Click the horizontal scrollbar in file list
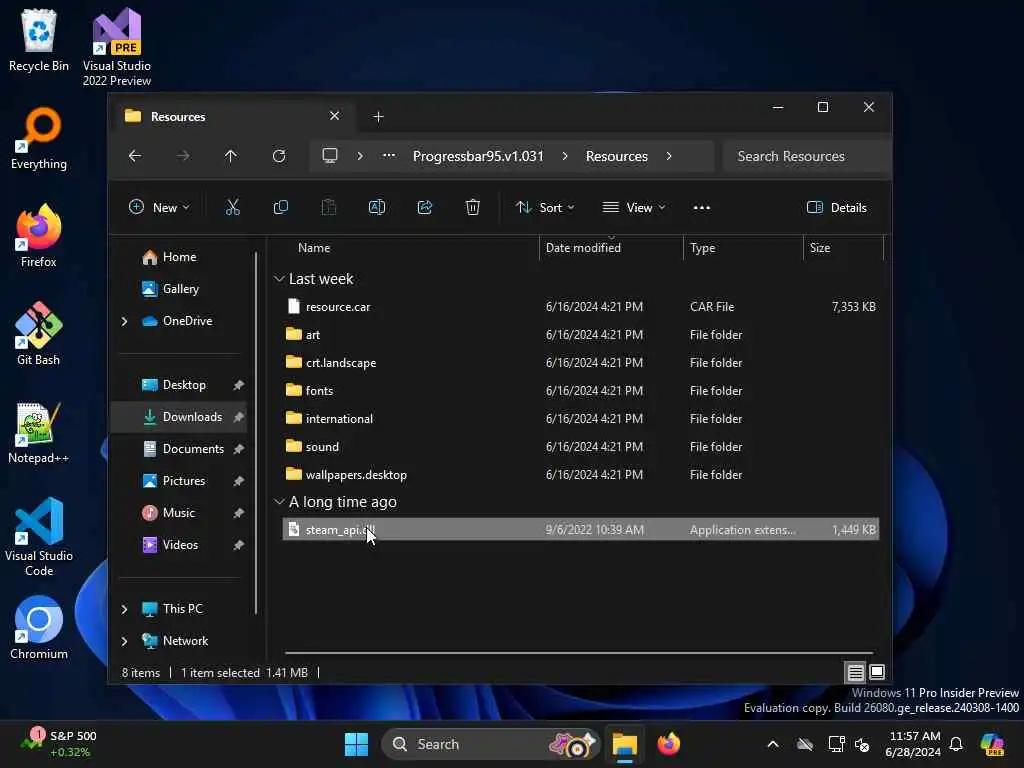This screenshot has height=768, width=1024. (579, 652)
